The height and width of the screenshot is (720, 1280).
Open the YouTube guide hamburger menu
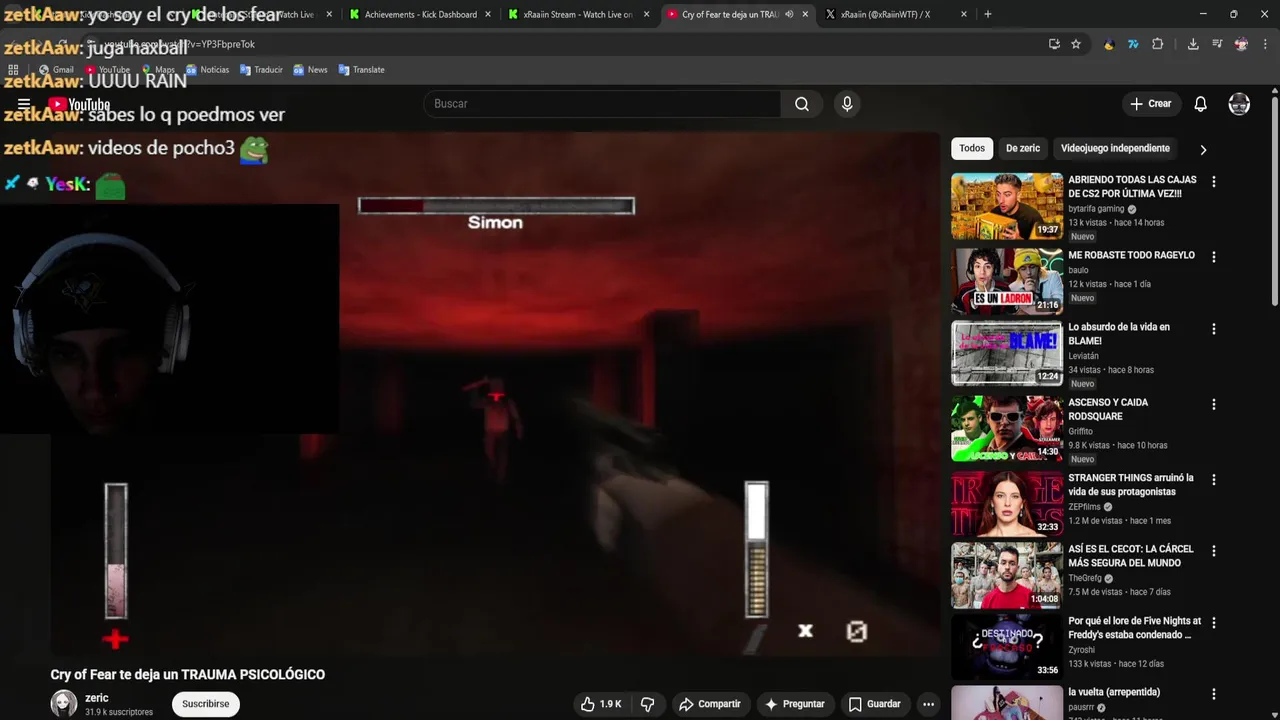[24, 104]
